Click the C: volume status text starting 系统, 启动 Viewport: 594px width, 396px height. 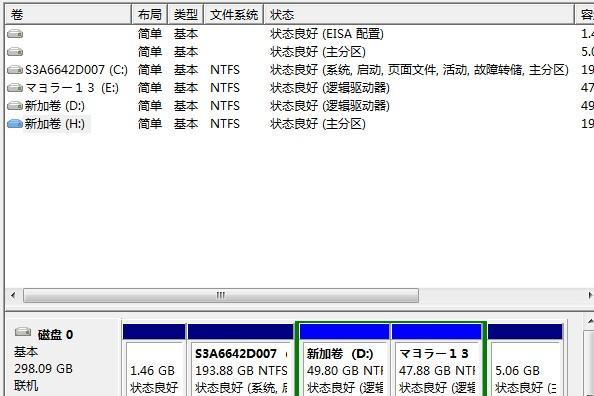419,70
